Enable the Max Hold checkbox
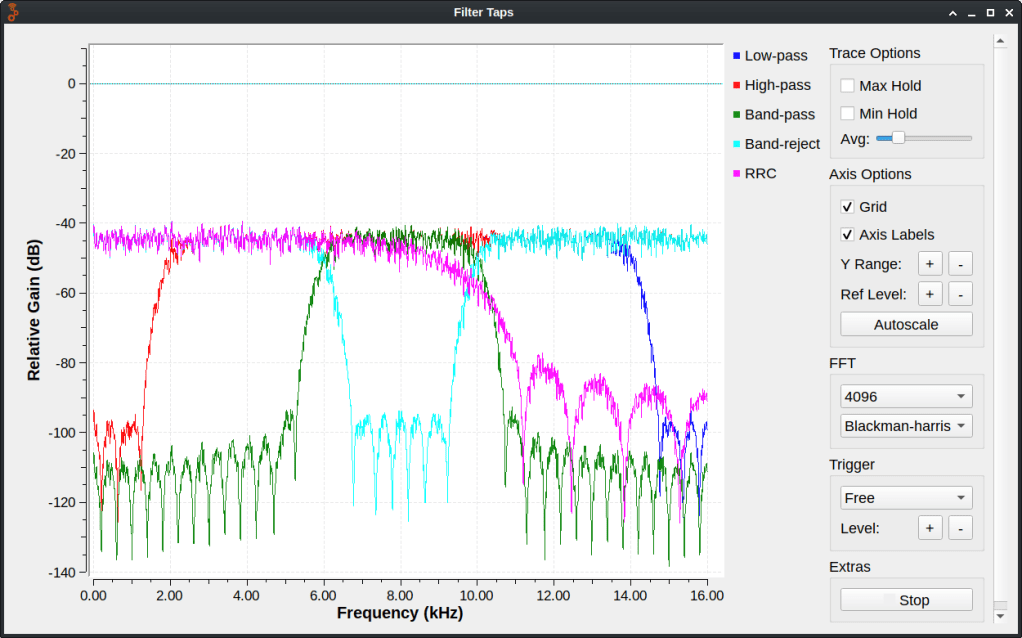Viewport: 1022px width, 638px height. point(848,86)
